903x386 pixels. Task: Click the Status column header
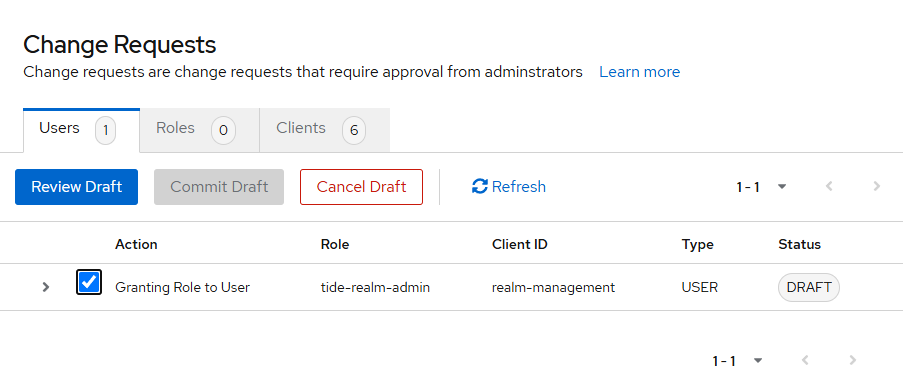tap(799, 244)
